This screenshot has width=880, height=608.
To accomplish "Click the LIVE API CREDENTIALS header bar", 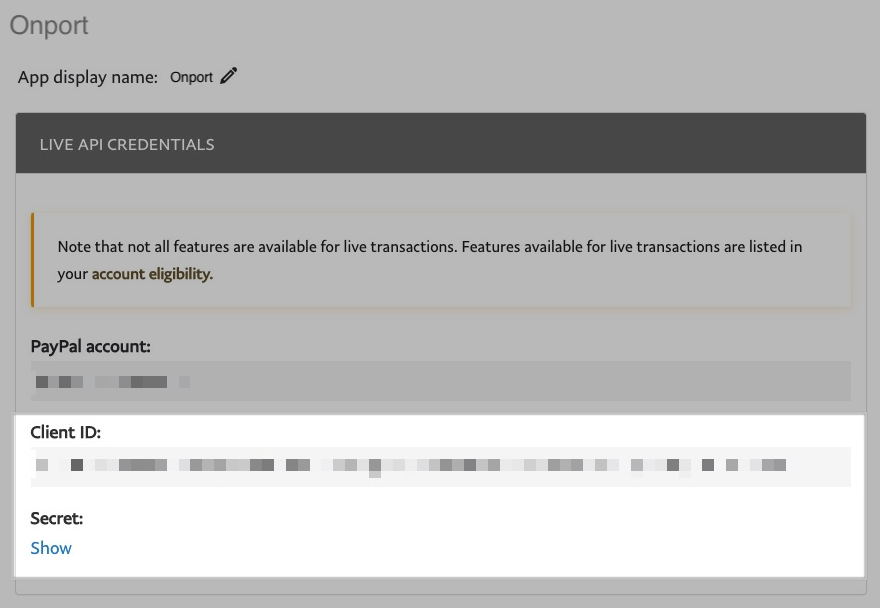I will [x=440, y=144].
